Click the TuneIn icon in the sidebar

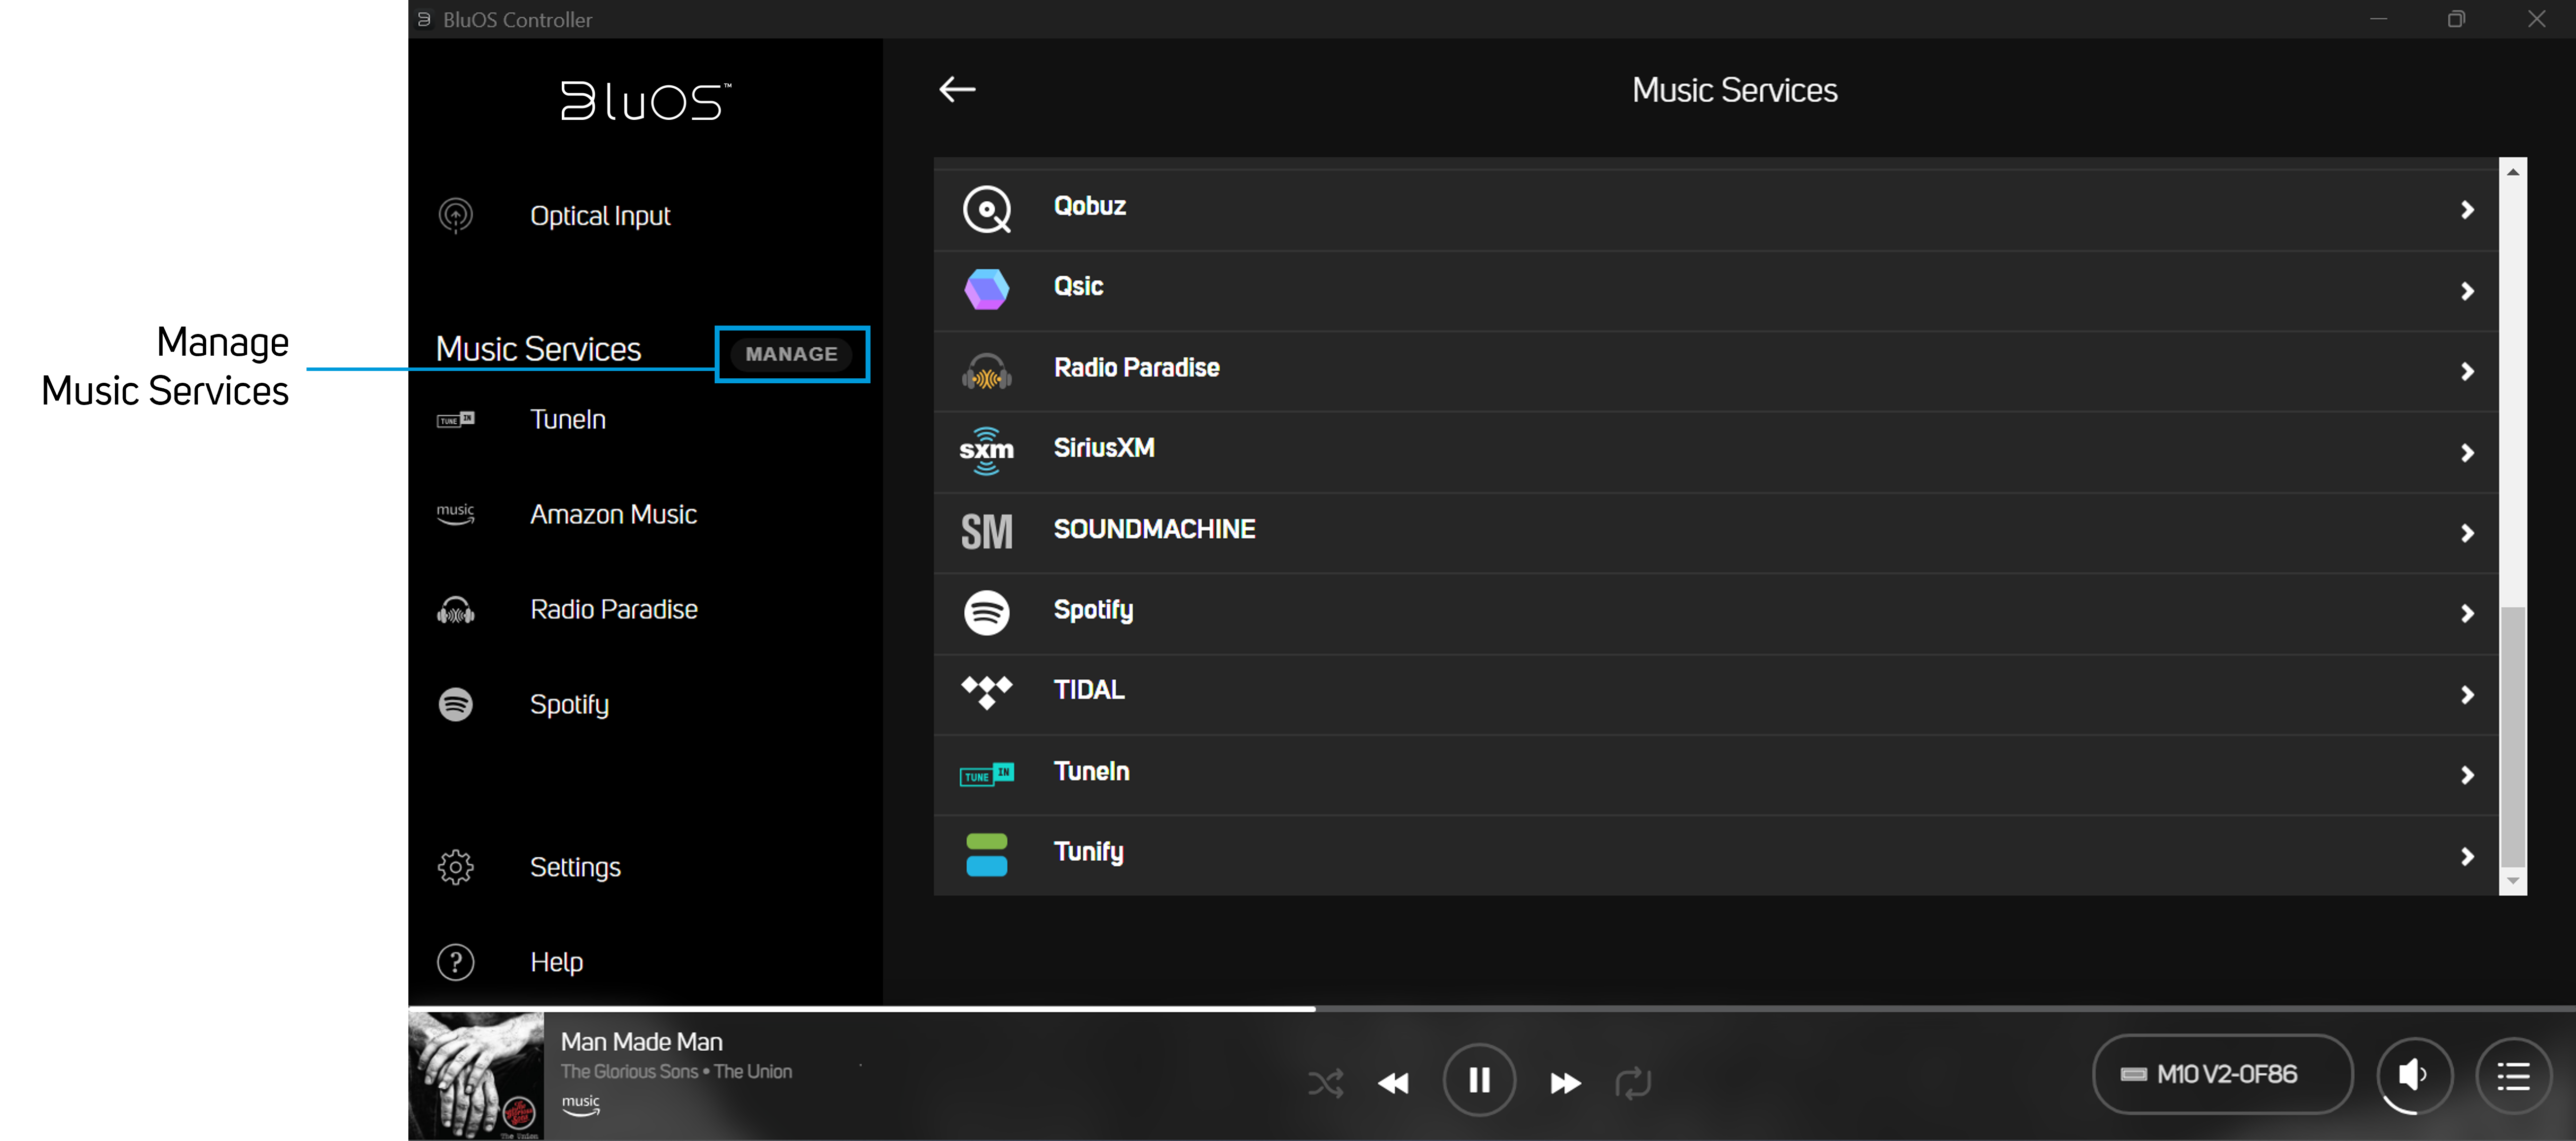456,419
